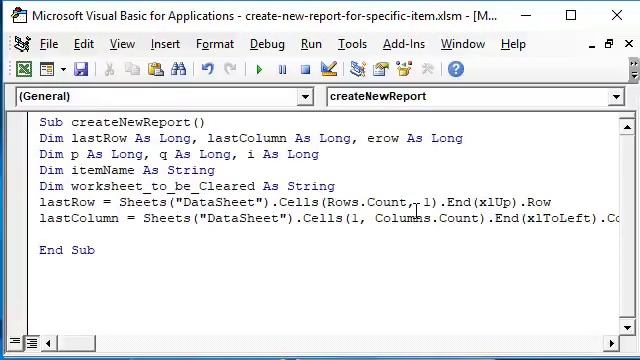Open the Edit menu
Viewport: 640px width, 360px height.
point(84,44)
